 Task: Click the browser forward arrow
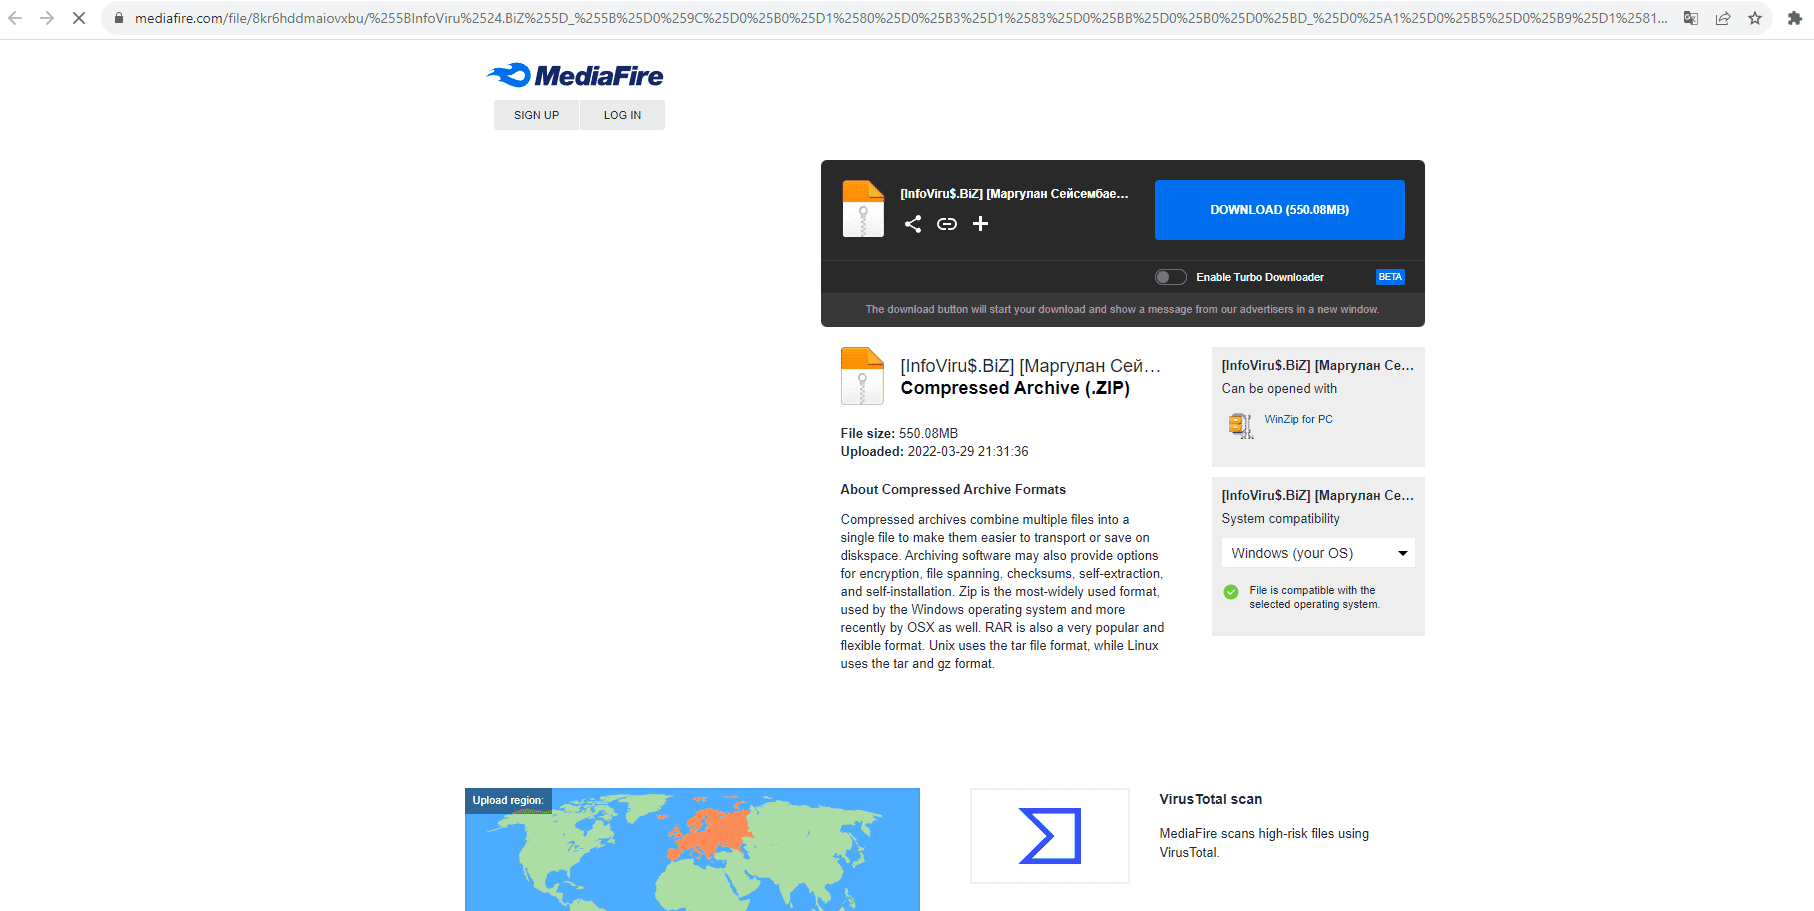pos(47,18)
